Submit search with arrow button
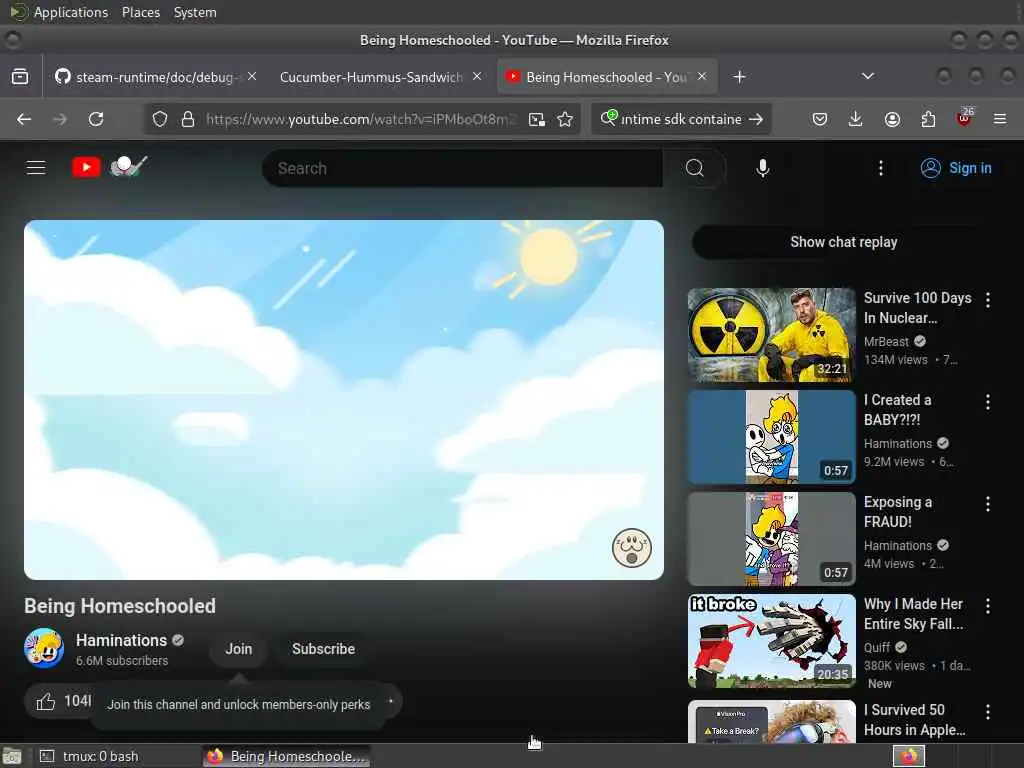Viewport: 1024px width, 768px height. pos(756,119)
